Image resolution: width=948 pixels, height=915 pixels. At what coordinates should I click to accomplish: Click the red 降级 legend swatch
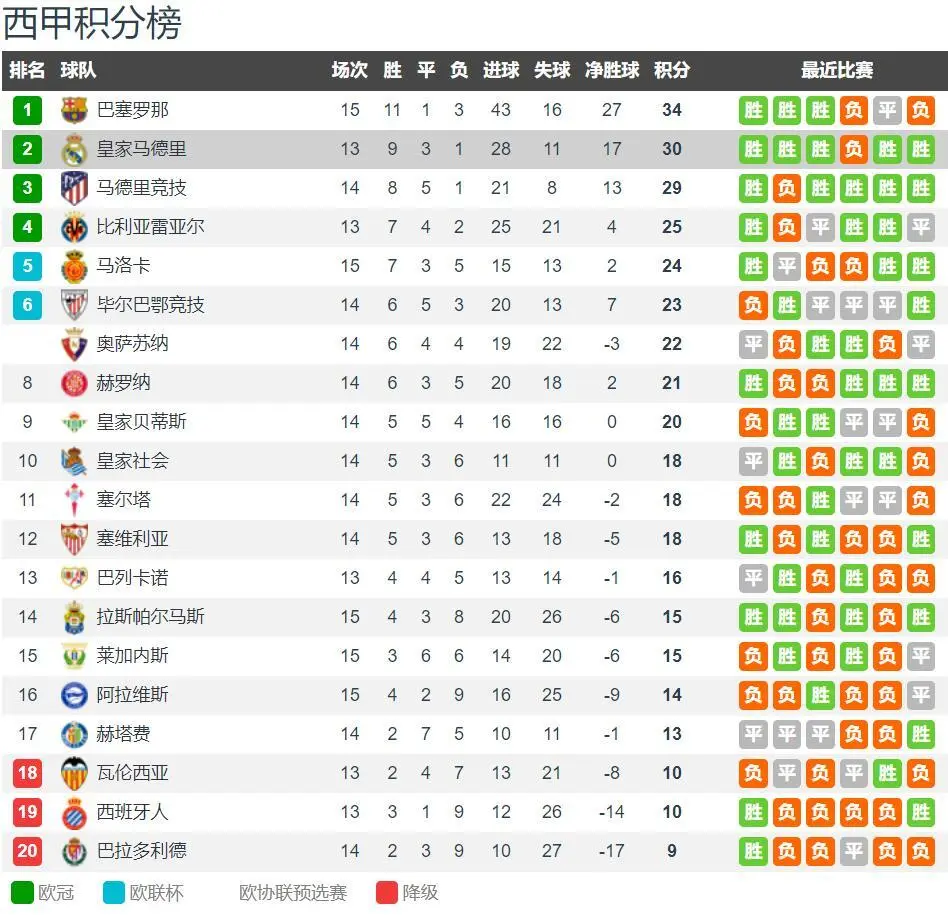tap(387, 893)
